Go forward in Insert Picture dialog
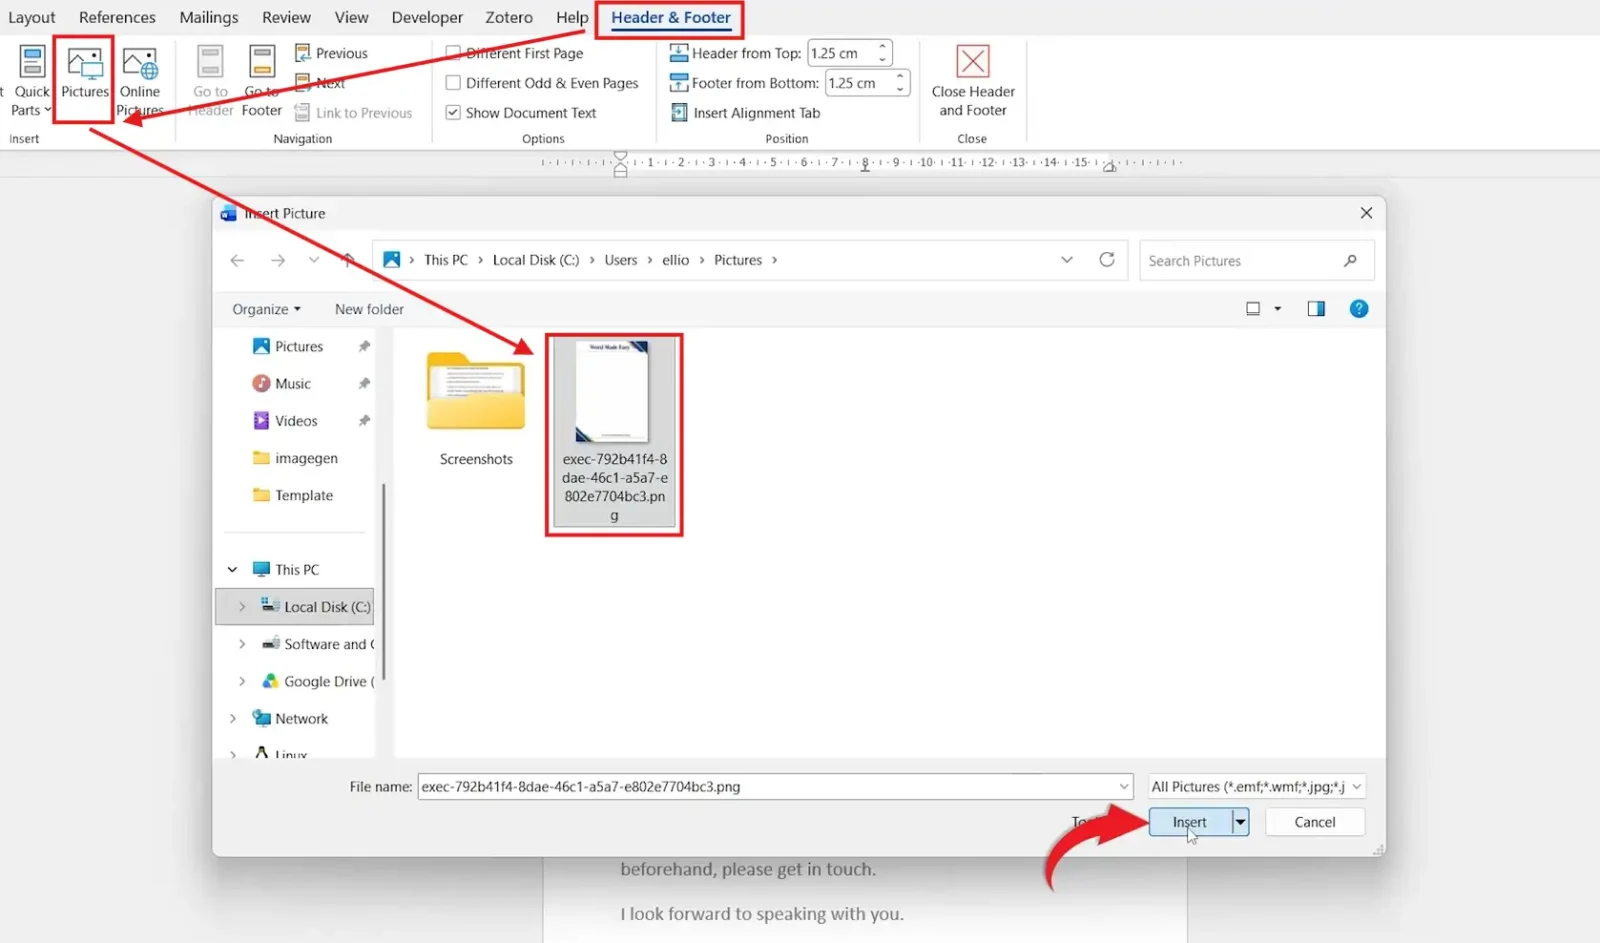 (278, 260)
